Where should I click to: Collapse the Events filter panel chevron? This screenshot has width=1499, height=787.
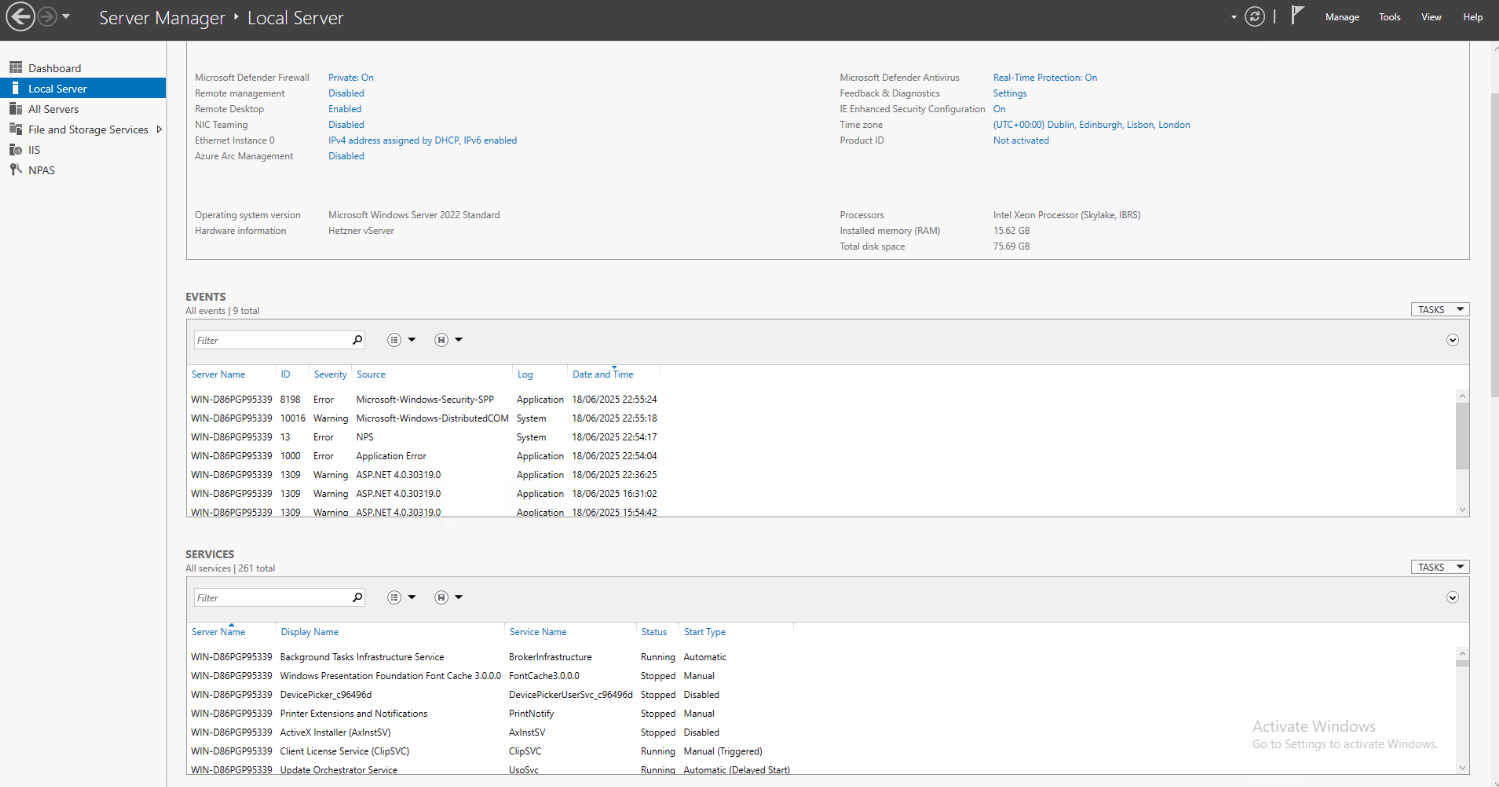1452,340
